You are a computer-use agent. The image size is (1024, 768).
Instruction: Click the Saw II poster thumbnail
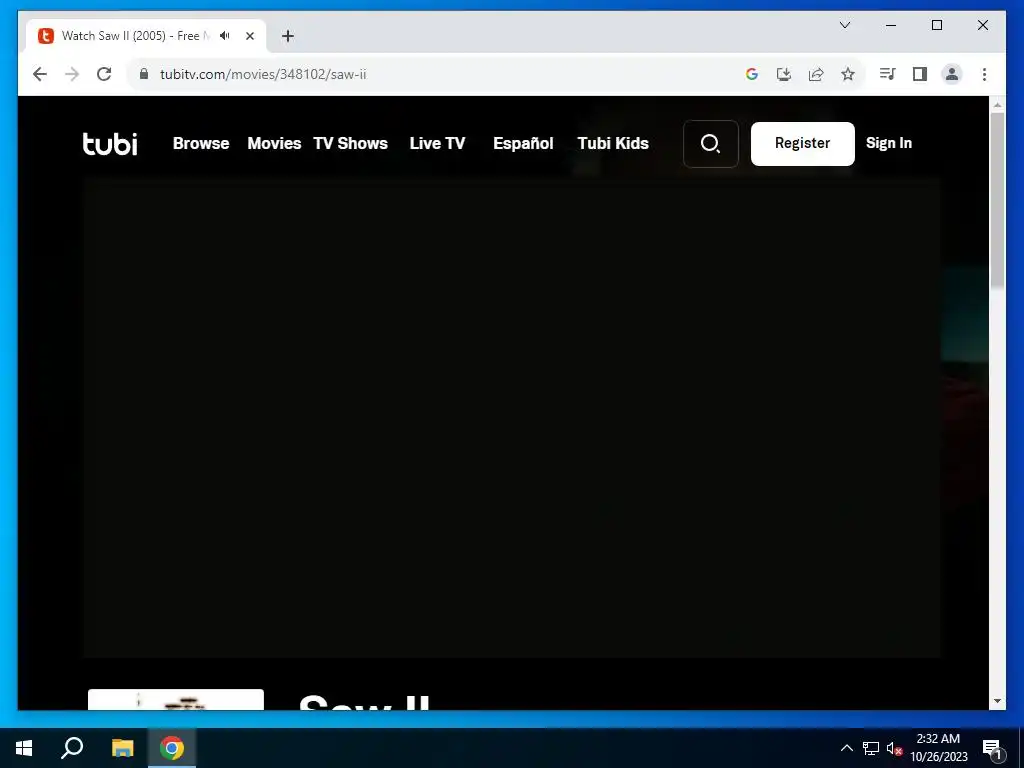coord(176,699)
